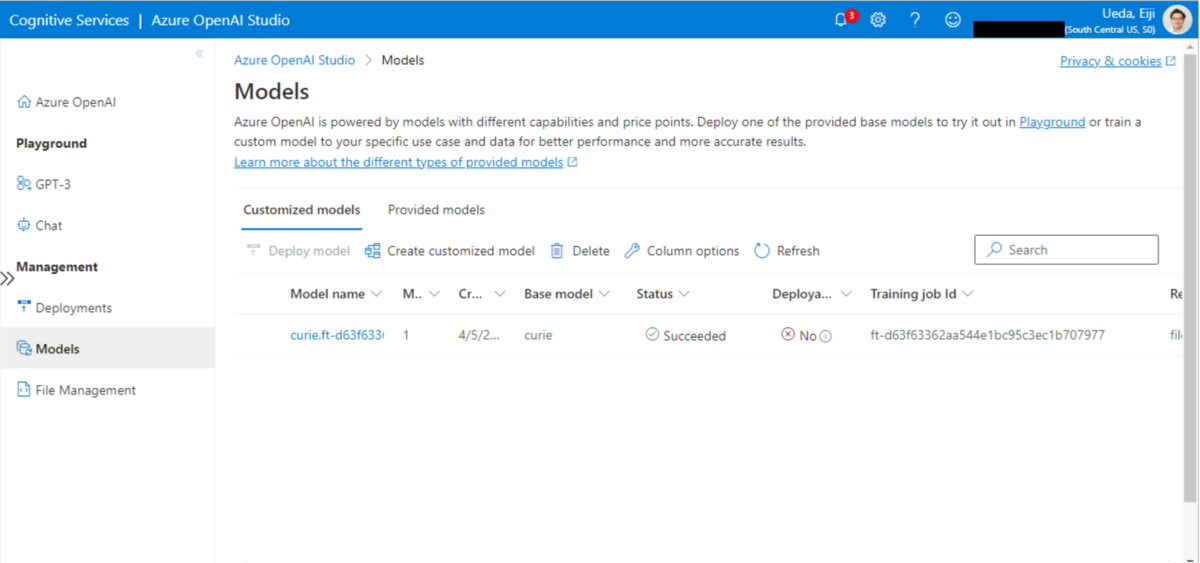This screenshot has height=563, width=1200.
Task: Click the Models breadcrumb text
Action: tap(403, 60)
